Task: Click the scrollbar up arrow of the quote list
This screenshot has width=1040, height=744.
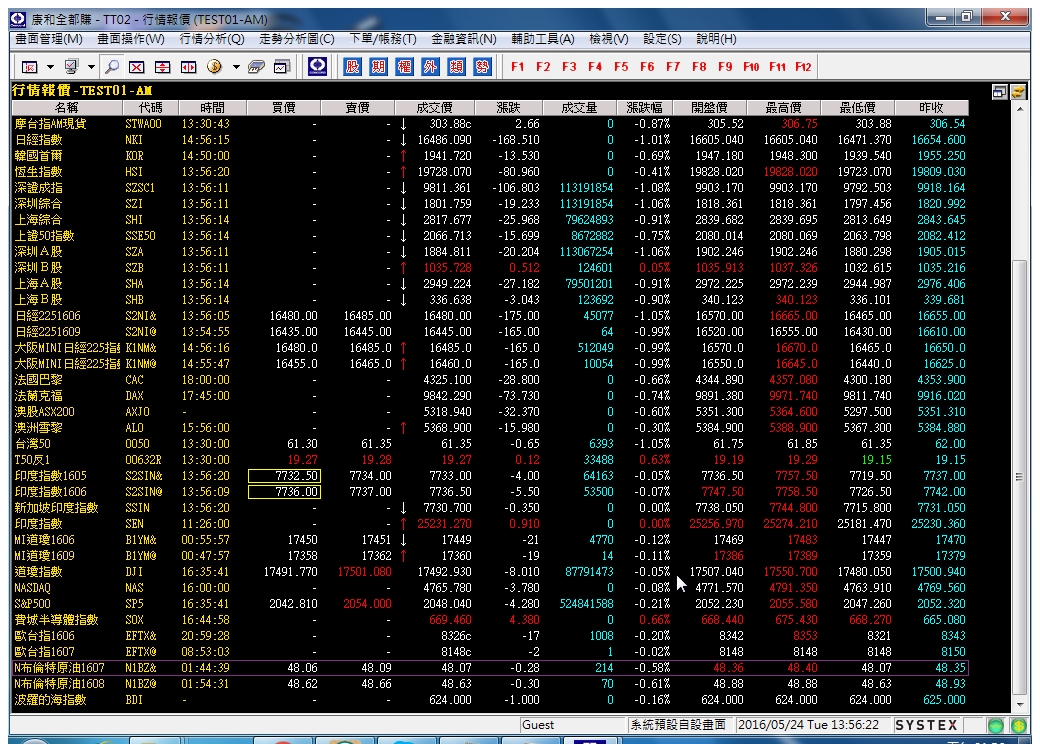Action: click(1019, 108)
